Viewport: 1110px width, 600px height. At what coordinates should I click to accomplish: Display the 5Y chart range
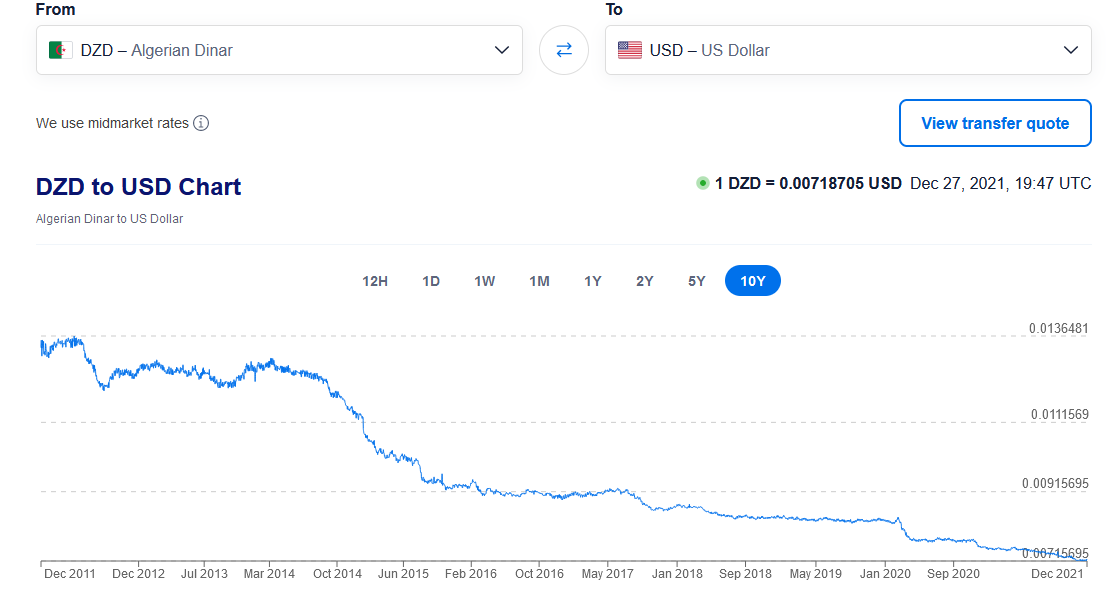click(x=697, y=281)
